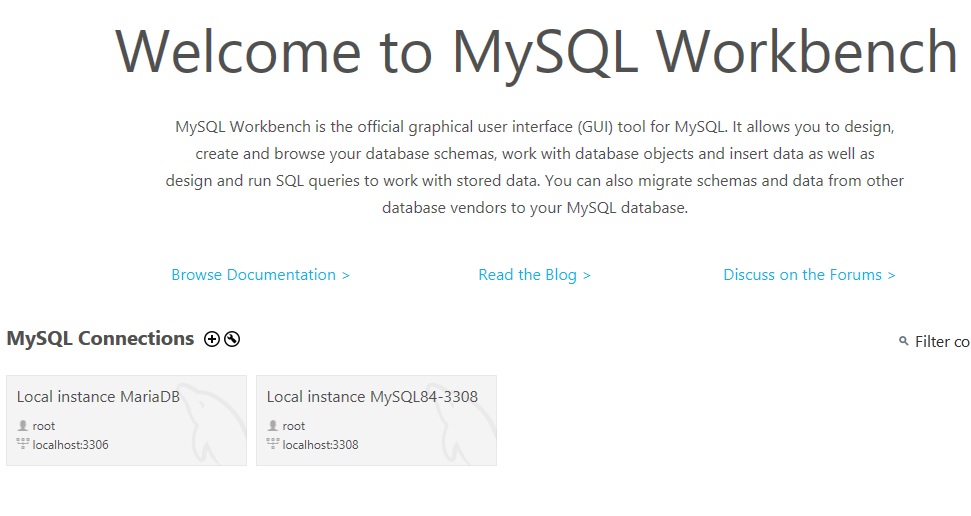The width and height of the screenshot is (971, 516).
Task: Click localhost:3306 text on MariaDB tile
Action: click(x=71, y=445)
